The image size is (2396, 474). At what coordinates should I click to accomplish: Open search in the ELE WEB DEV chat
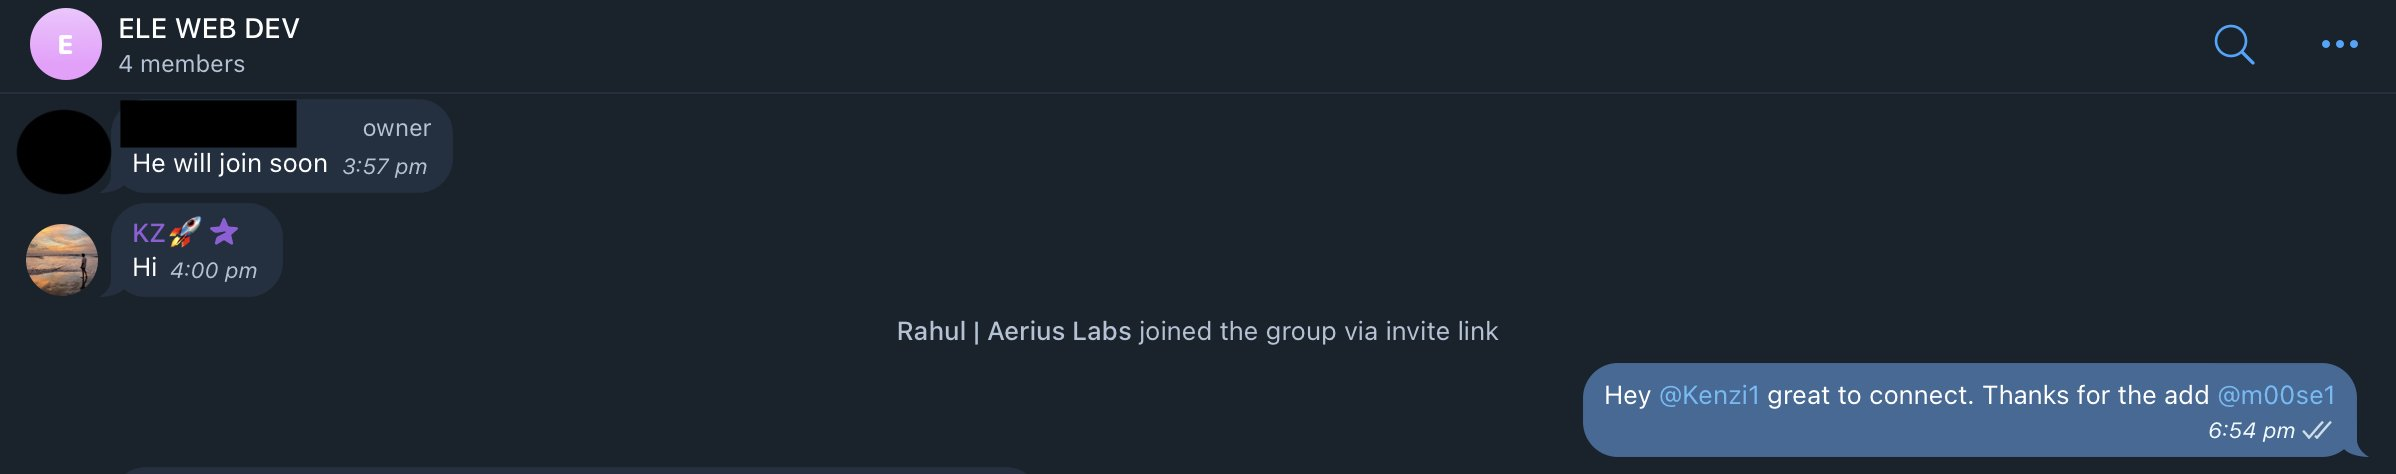[2233, 44]
